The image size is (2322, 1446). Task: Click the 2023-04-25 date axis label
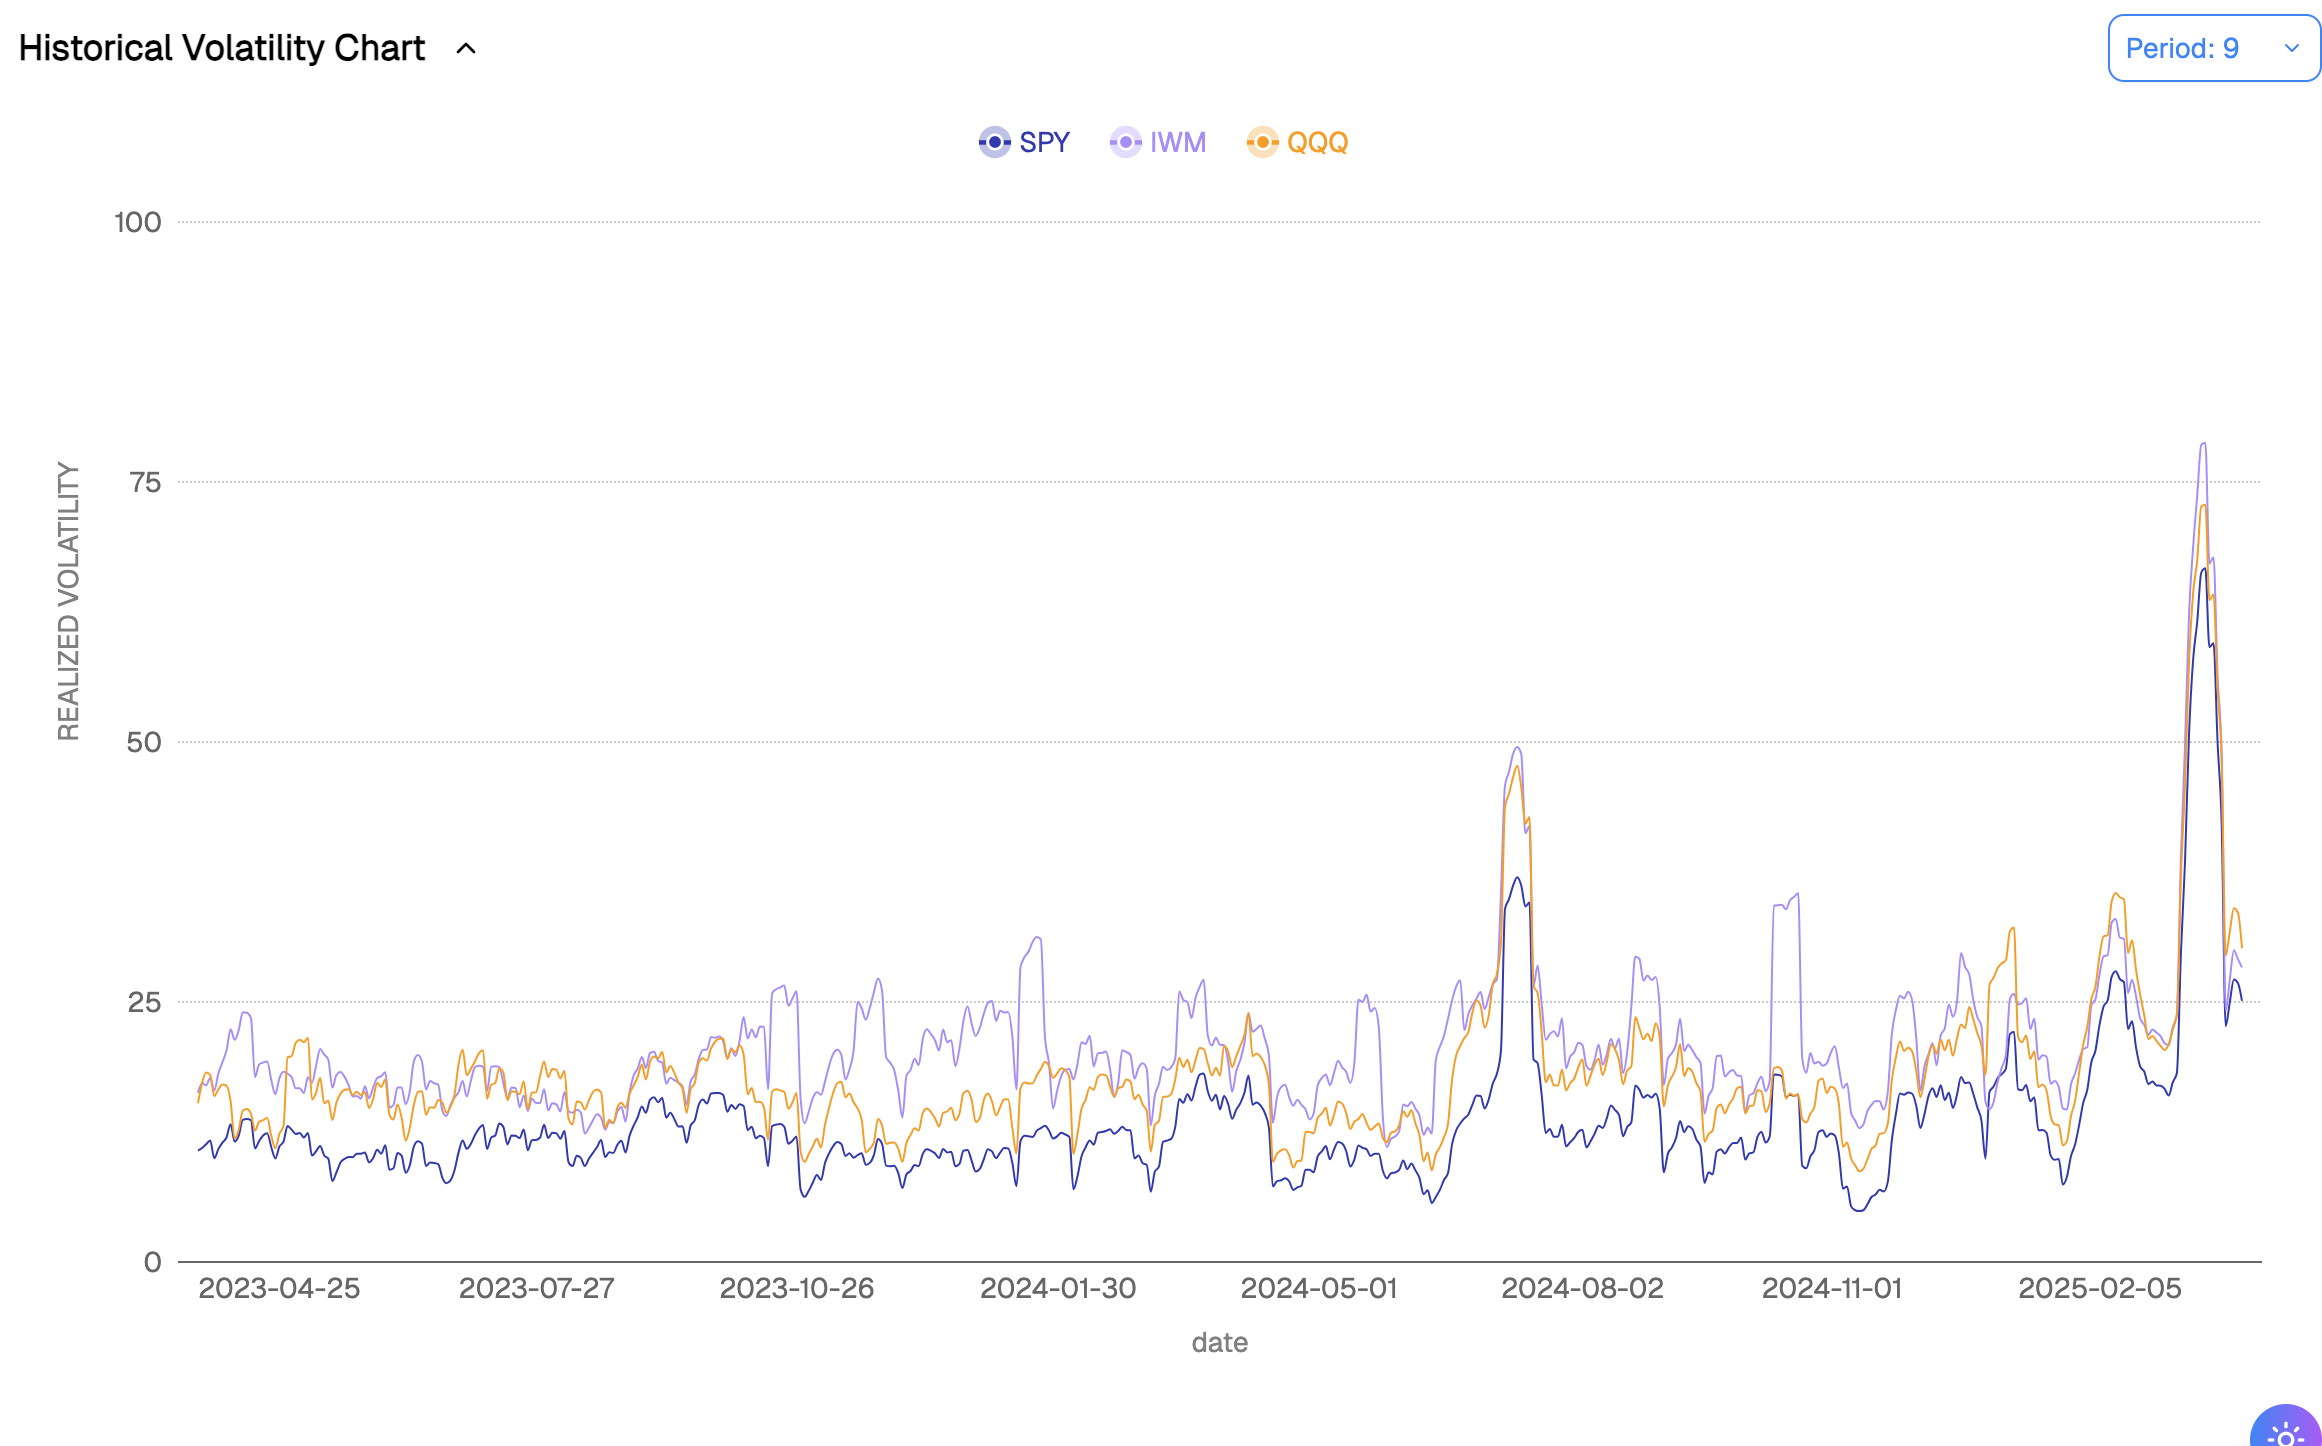pyautogui.click(x=279, y=1288)
